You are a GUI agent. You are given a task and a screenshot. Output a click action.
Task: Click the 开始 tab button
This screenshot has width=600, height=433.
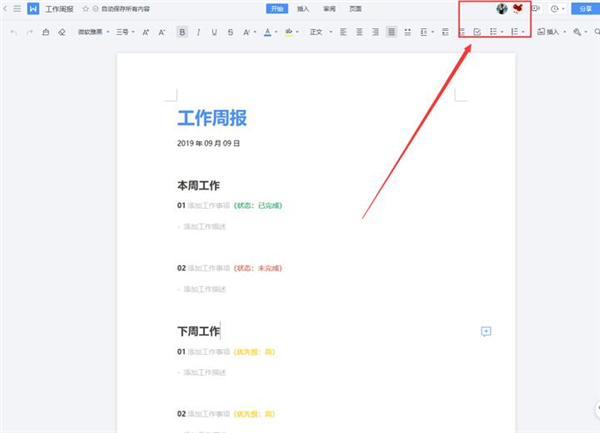277,9
